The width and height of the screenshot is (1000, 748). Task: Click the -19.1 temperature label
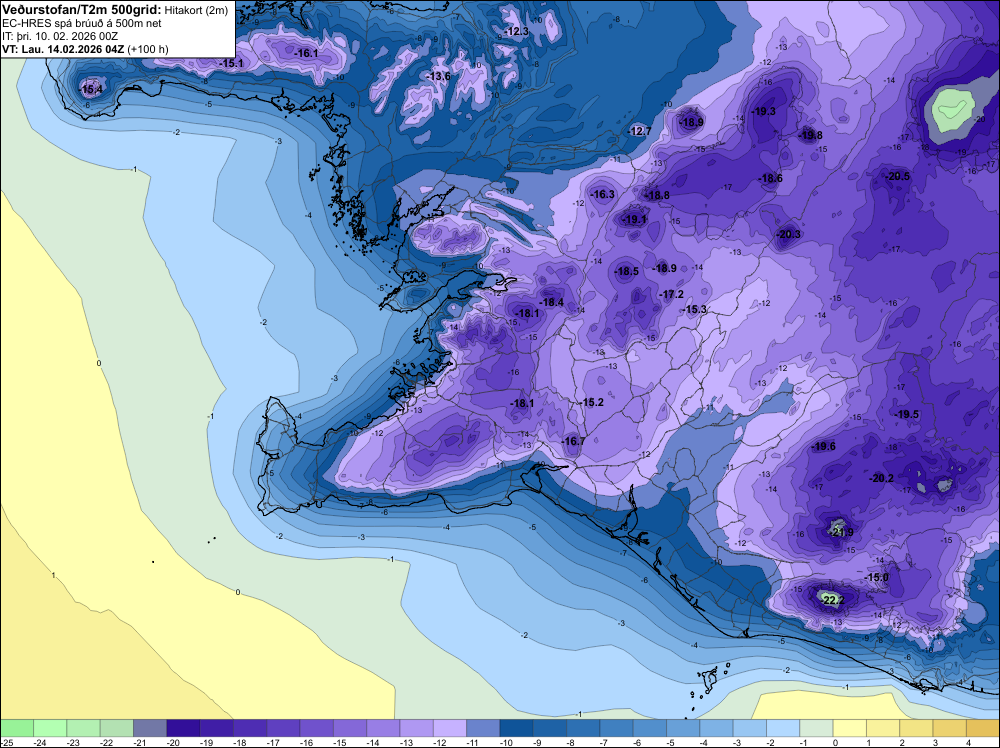(634, 220)
